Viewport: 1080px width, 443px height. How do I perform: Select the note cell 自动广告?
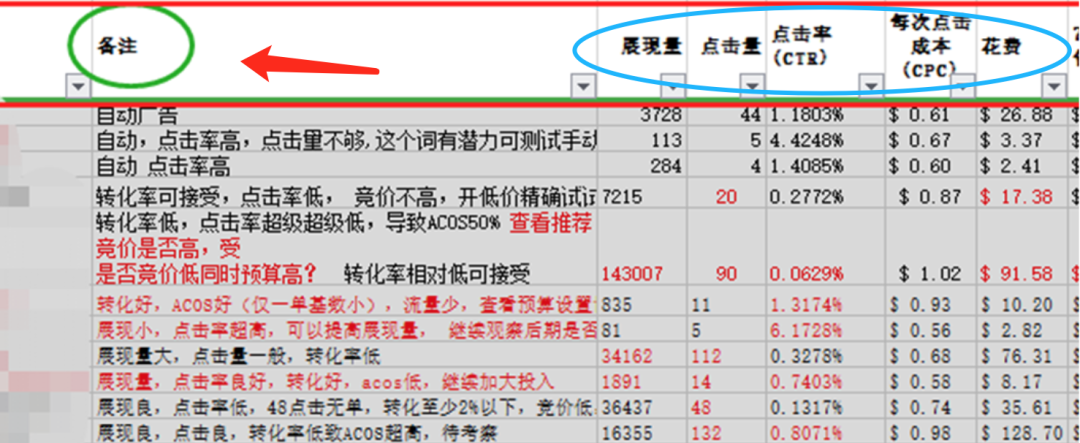[x=344, y=116]
